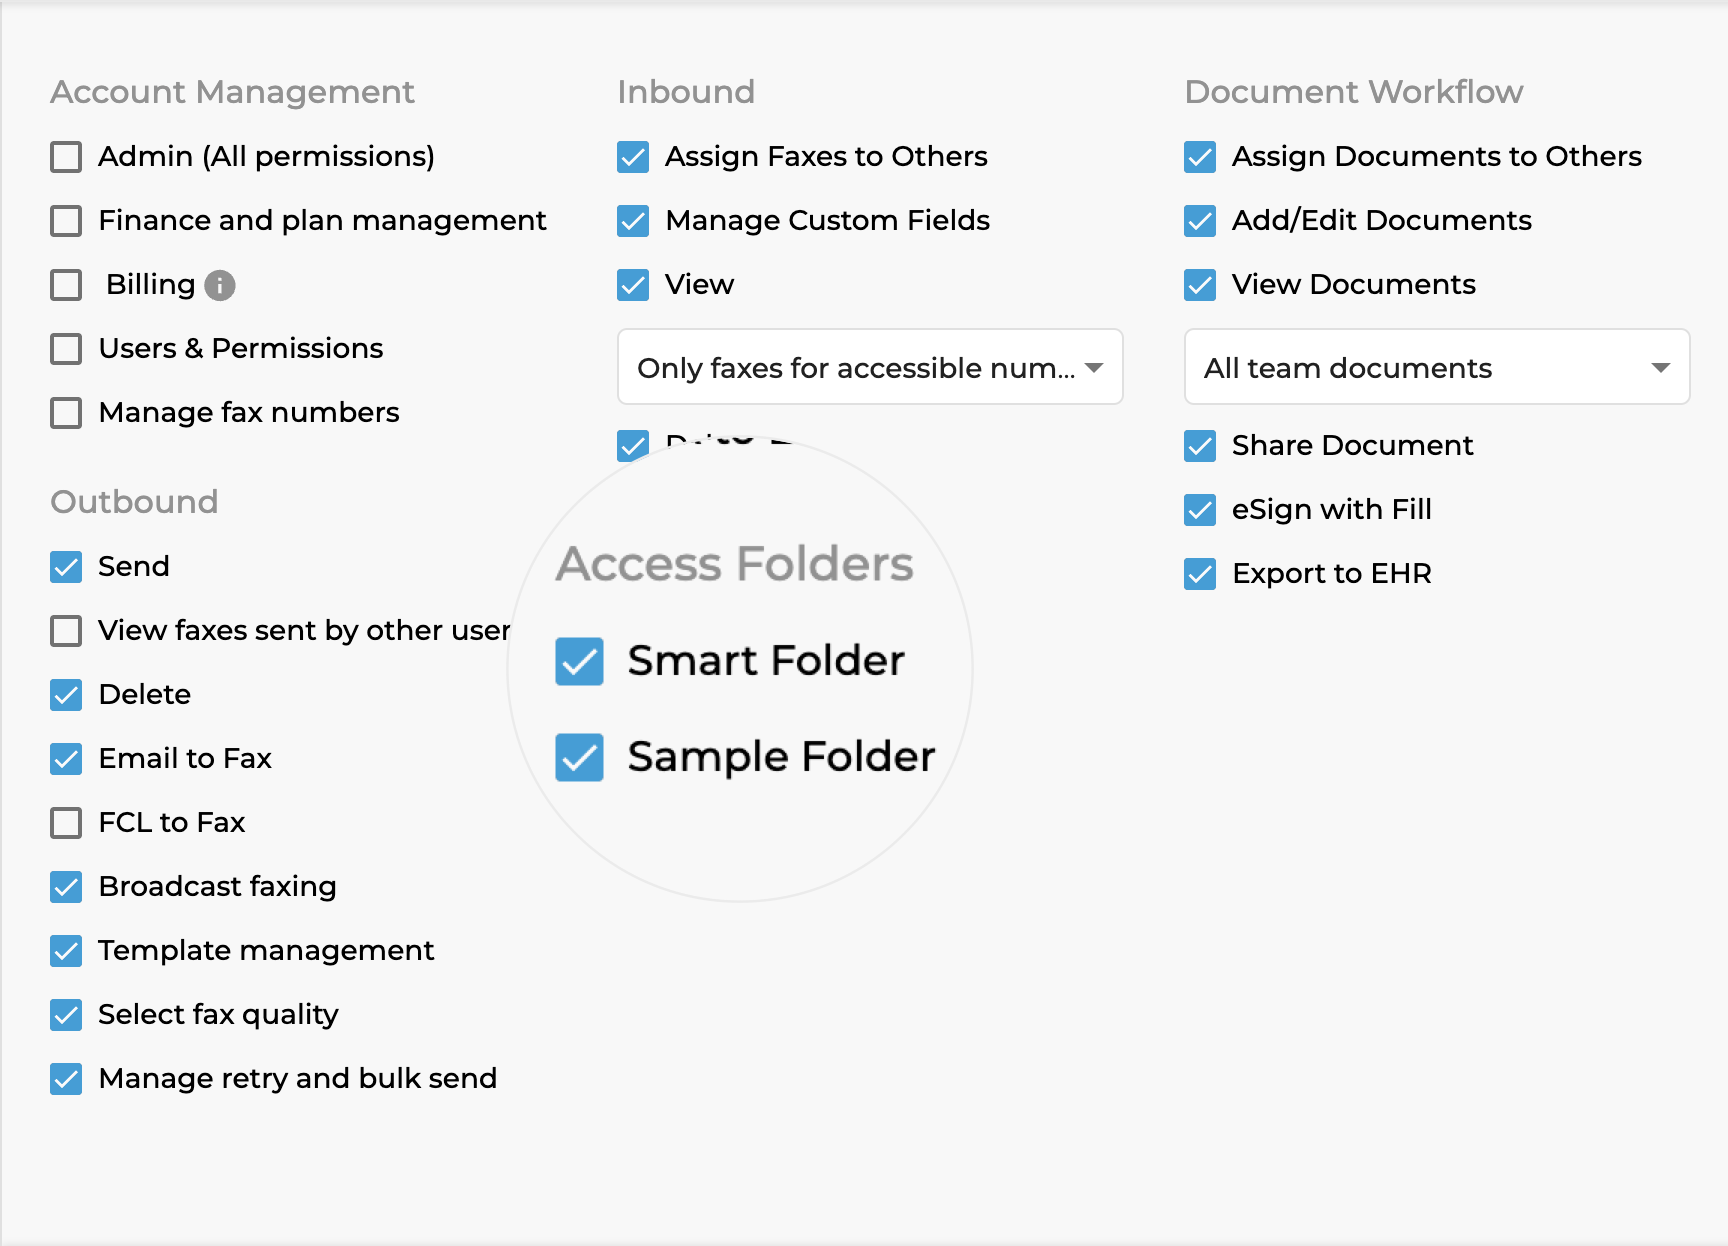Toggle off Manage Custom Fields
This screenshot has height=1246, width=1728.
click(633, 221)
